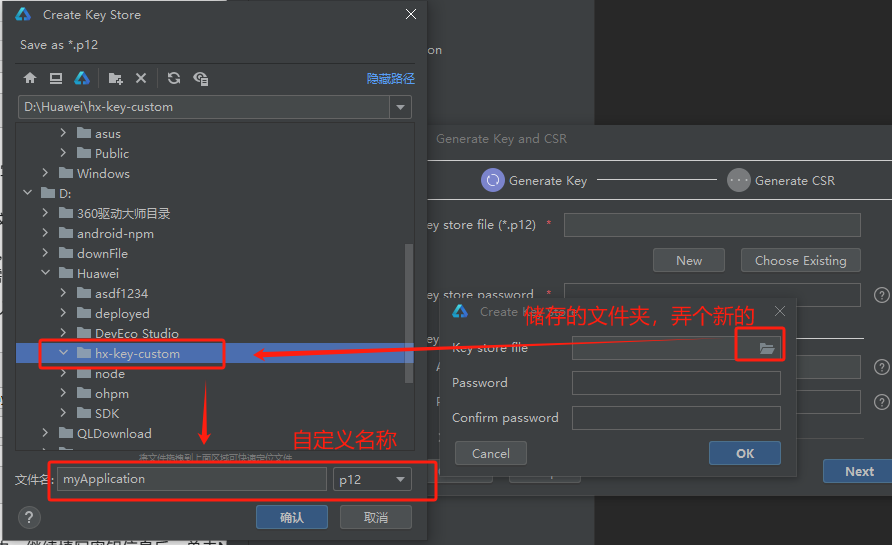Viewport: 892px width, 545px height.
Task: Click the help question mark button
Action: [x=30, y=517]
